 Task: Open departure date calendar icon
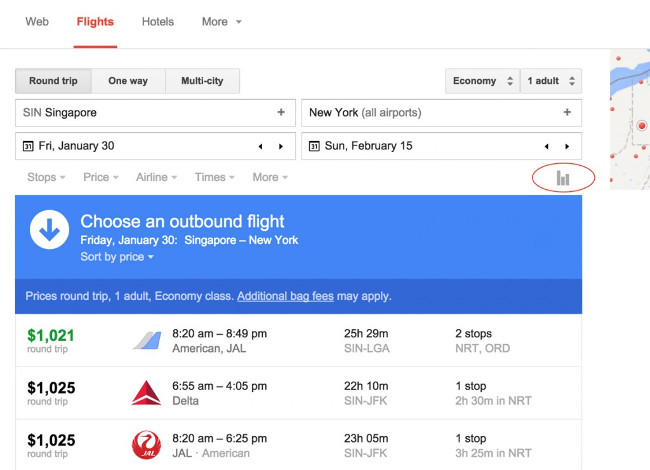click(x=27, y=146)
